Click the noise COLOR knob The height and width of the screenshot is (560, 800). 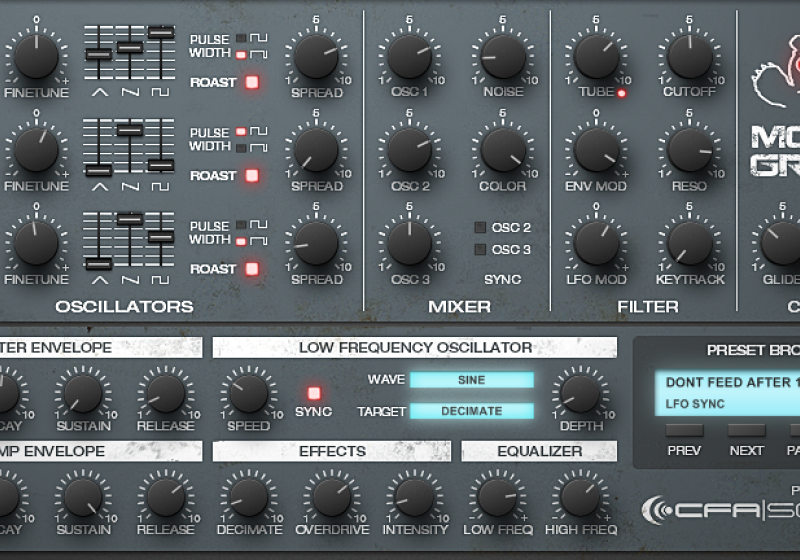[503, 149]
